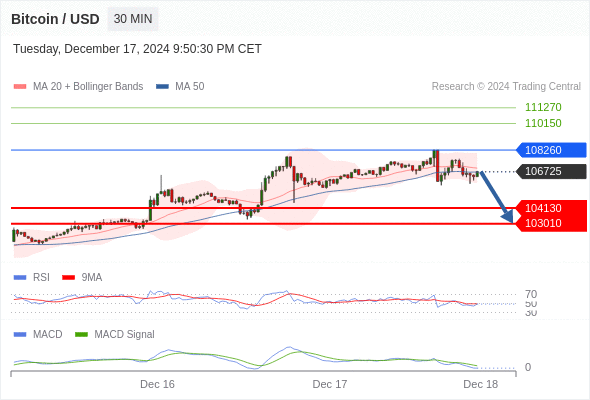Viewport: 590px width, 400px height.
Task: Click the blue MACD legend swatch
Action: 20,335
